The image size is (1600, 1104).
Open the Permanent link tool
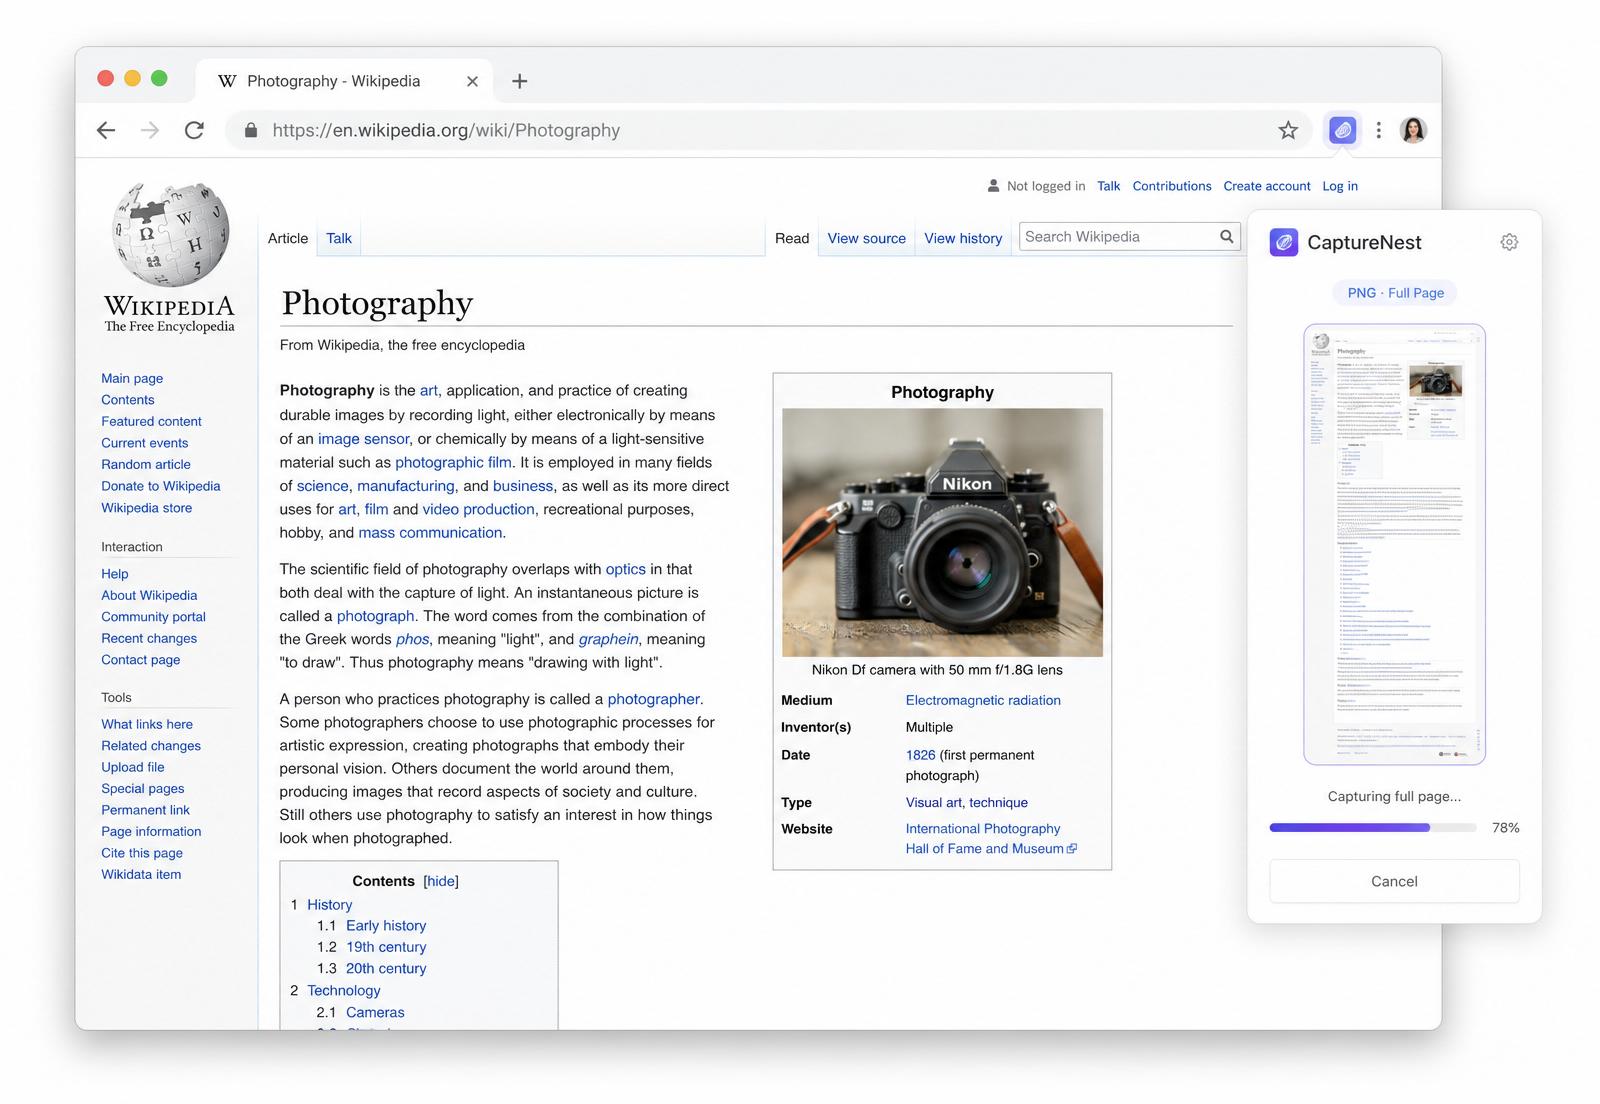pyautogui.click(x=145, y=810)
